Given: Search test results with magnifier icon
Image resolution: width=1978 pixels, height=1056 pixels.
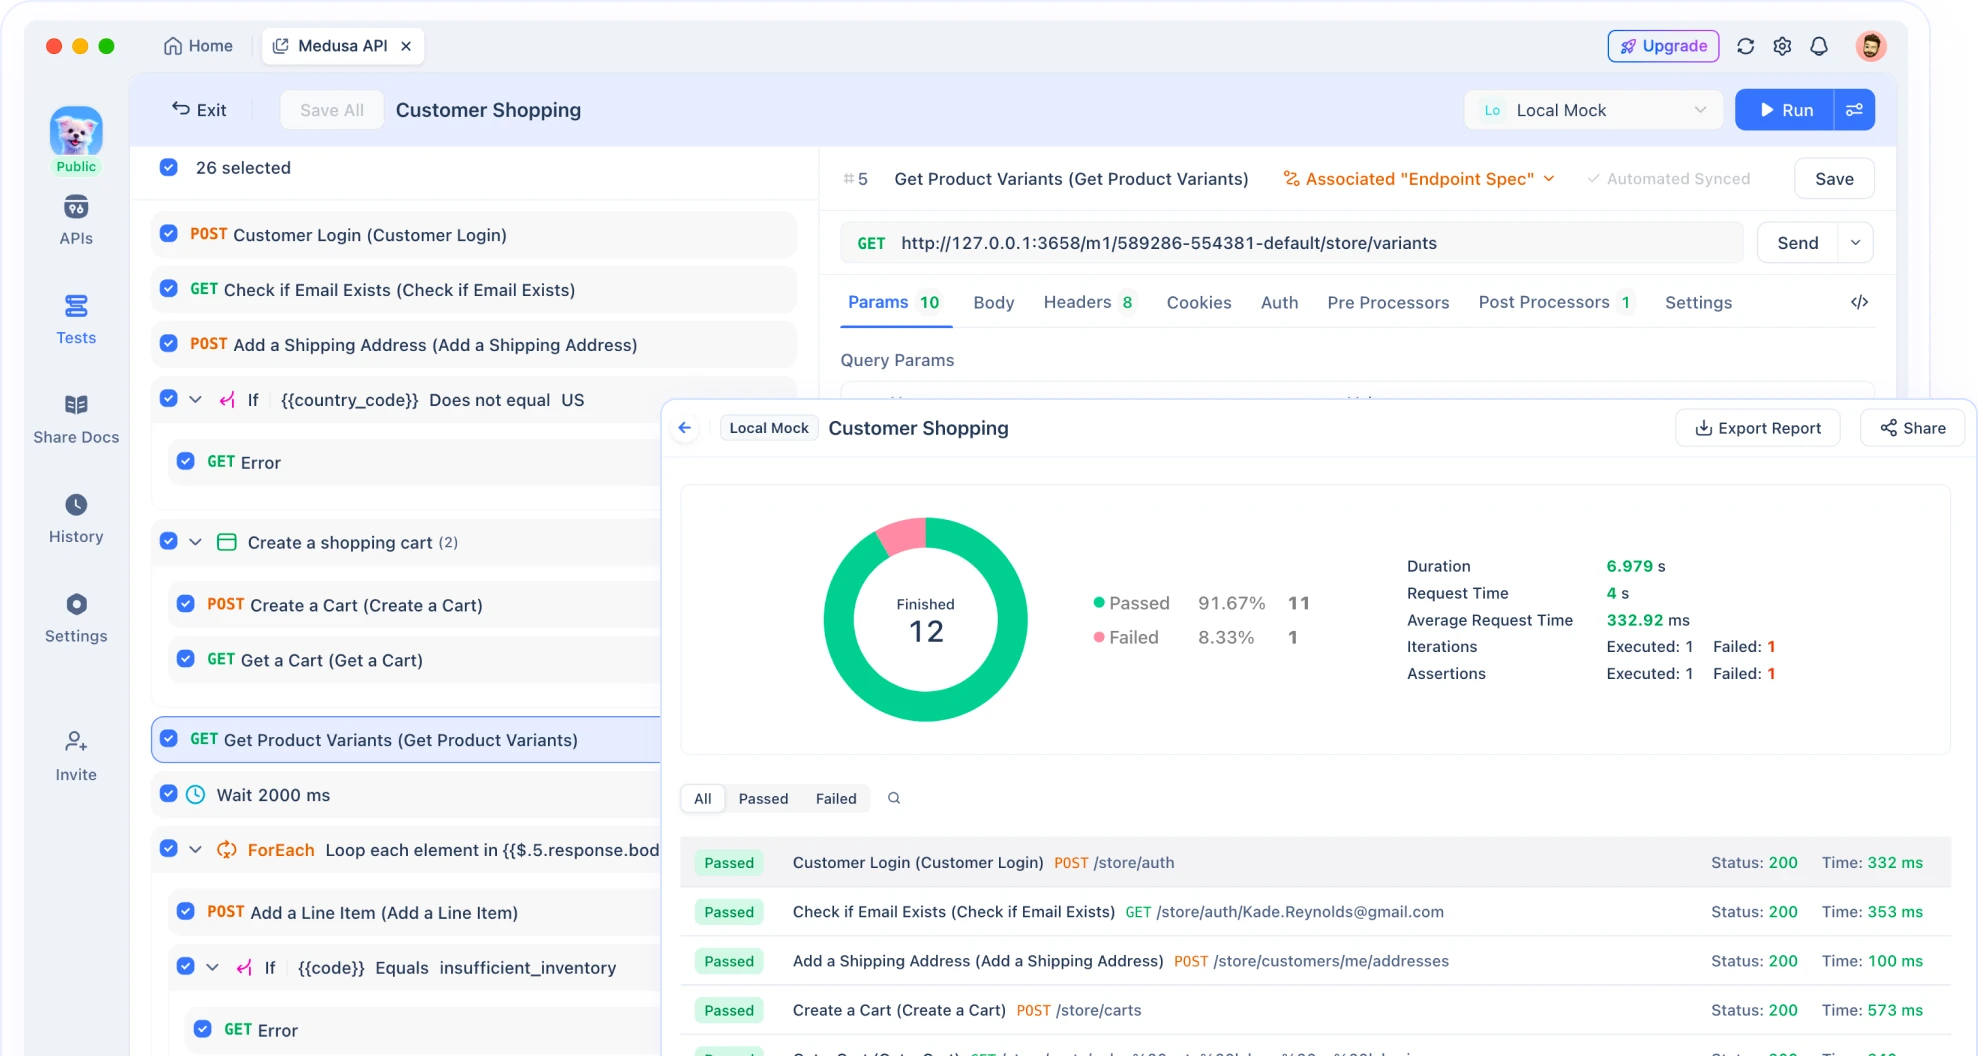Looking at the screenshot, I should pyautogui.click(x=894, y=798).
